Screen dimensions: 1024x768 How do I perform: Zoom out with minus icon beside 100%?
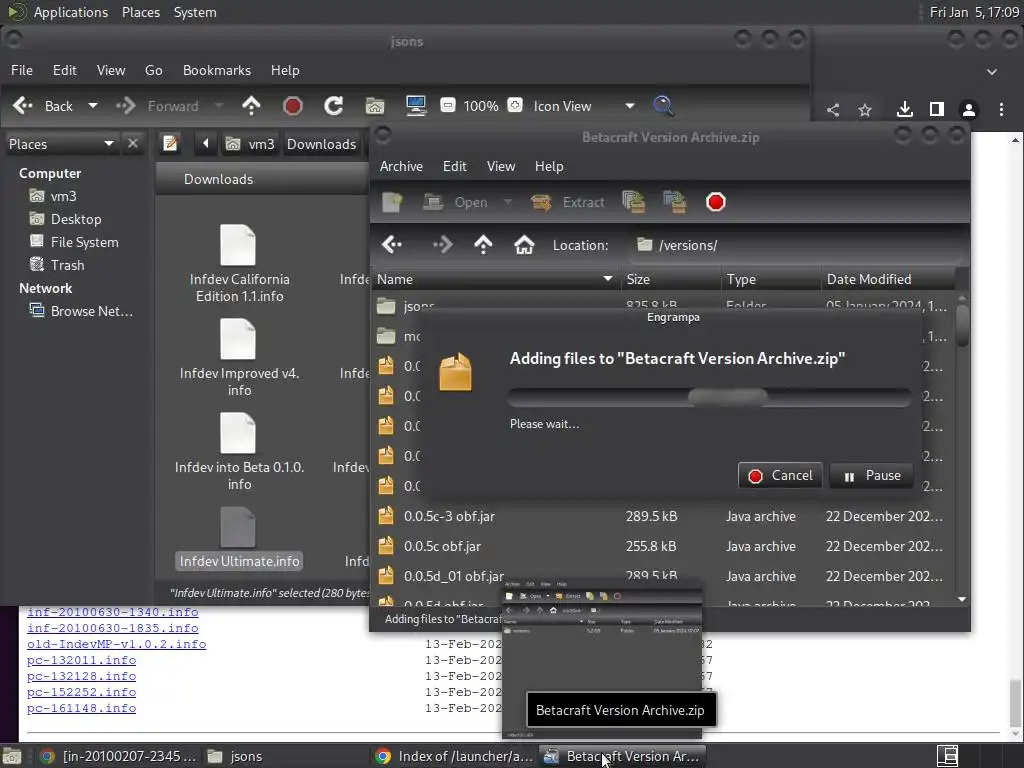447,105
